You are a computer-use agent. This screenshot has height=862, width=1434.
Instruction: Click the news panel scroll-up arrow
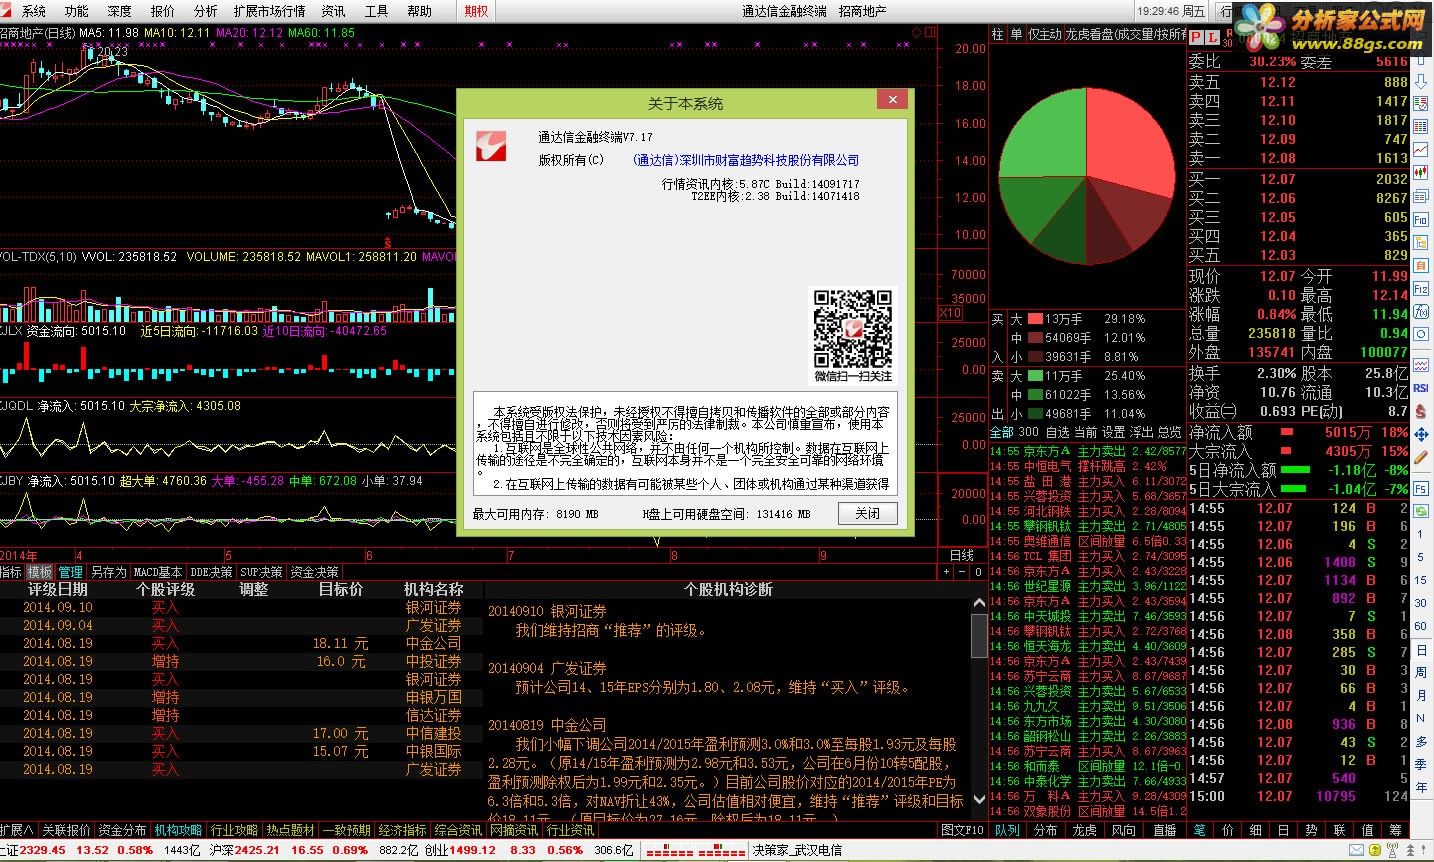(x=978, y=602)
